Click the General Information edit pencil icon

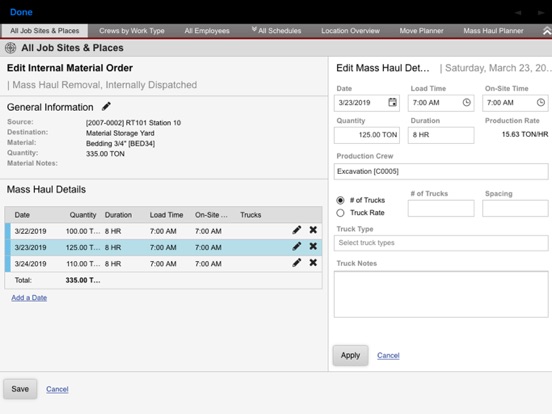(x=106, y=106)
